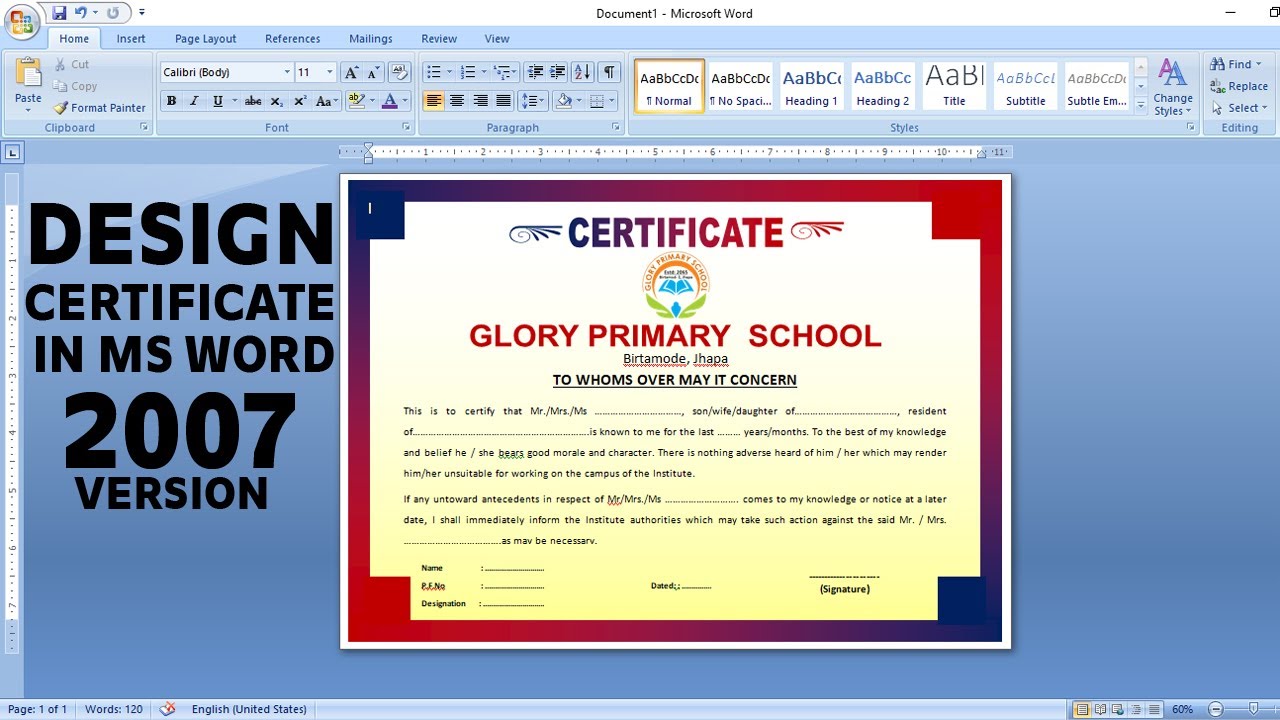Click the Zoom Out minus button

coord(1215,709)
